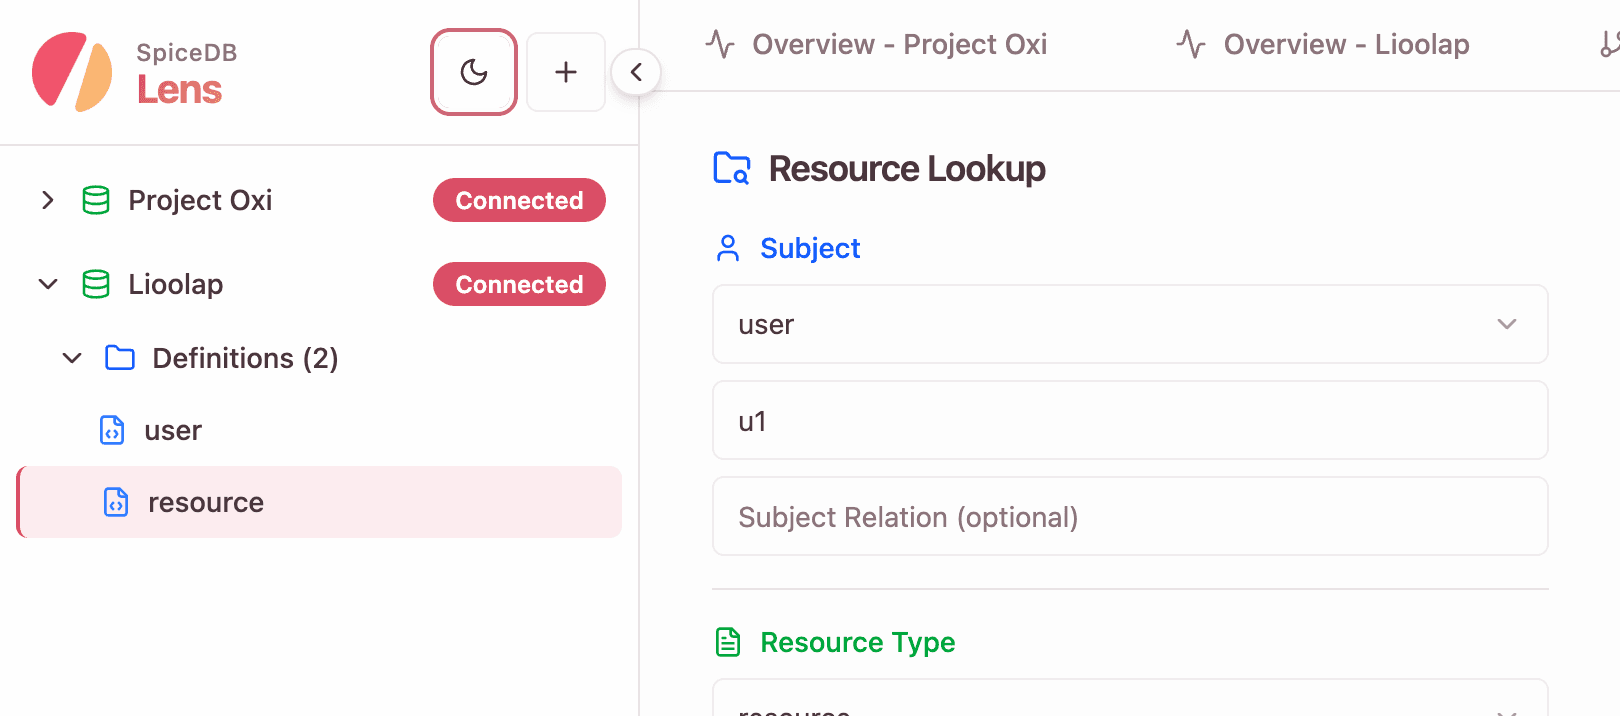Click the subject ID field containing u1
1620x716 pixels.
pyautogui.click(x=1129, y=421)
